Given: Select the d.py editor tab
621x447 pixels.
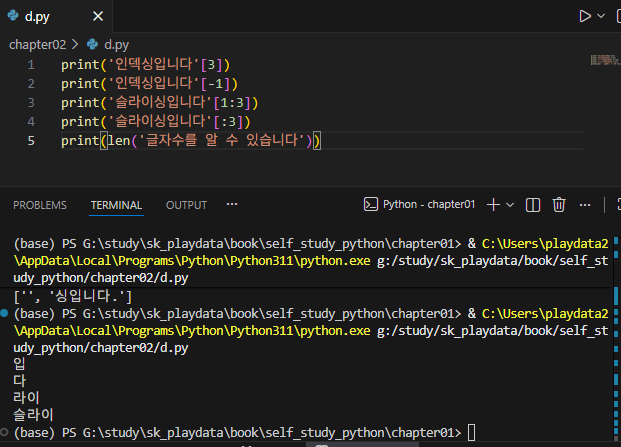Looking at the screenshot, I should click(x=56, y=16).
